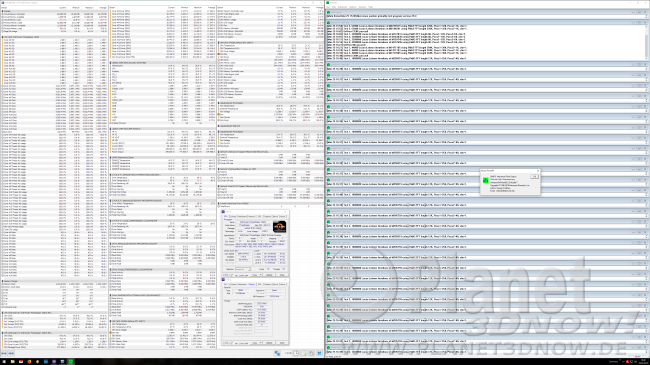The image size is (650, 365).
Task: Click HWiNFO network remote monitoring icon
Action: pos(277,353)
